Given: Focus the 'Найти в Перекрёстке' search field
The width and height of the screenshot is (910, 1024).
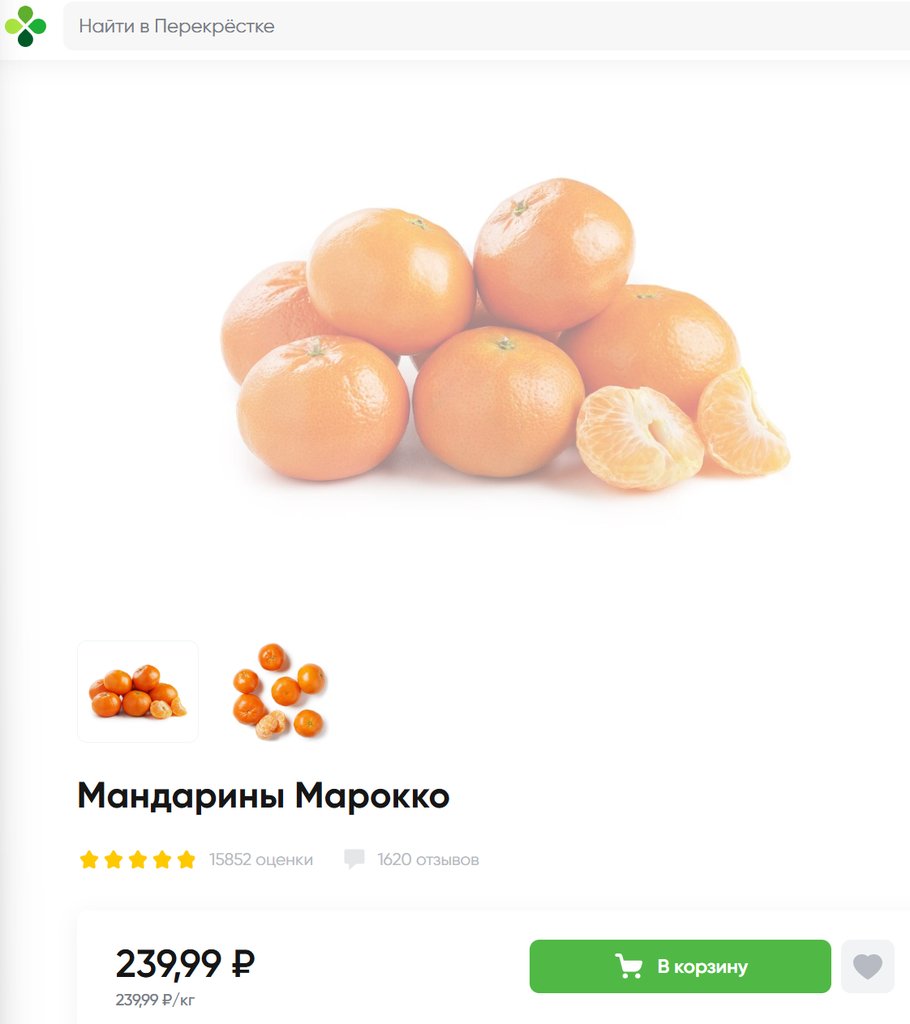Looking at the screenshot, I should pos(486,26).
